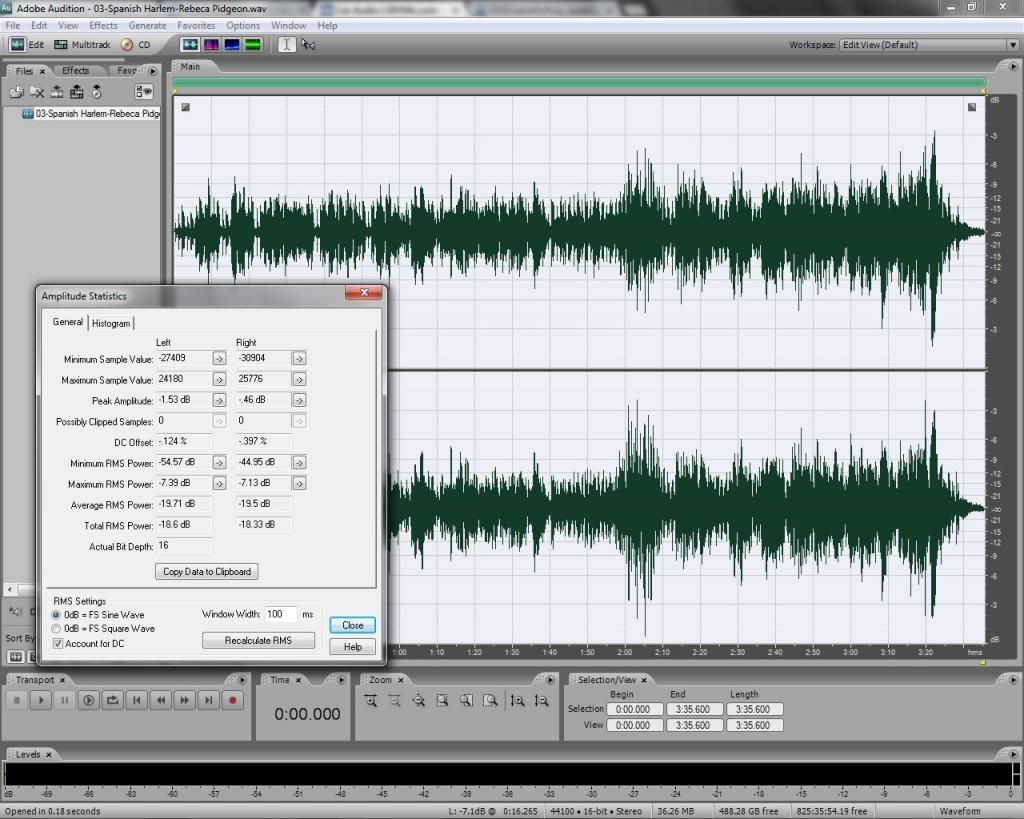
Task: Click the Zoom In Horizontally icon
Action: [x=371, y=701]
